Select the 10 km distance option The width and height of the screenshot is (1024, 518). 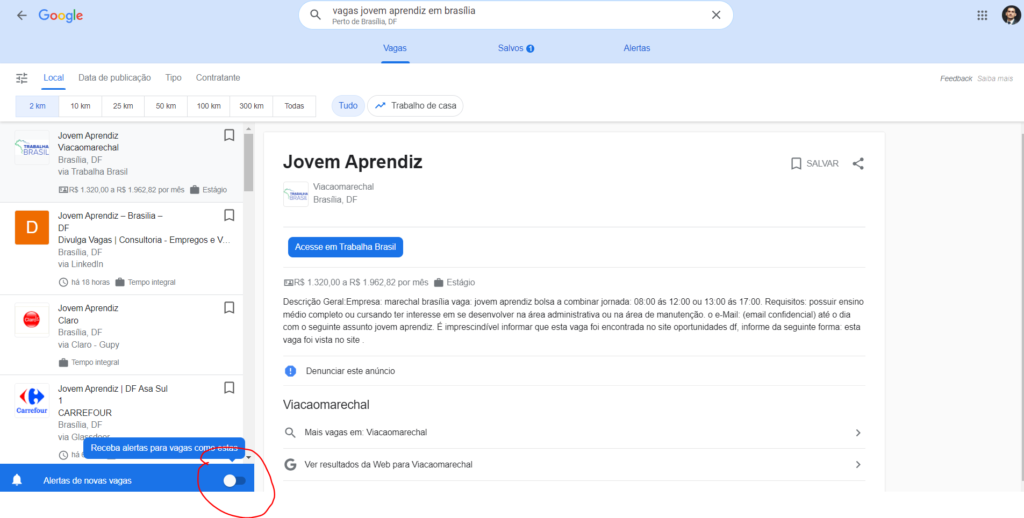(x=80, y=106)
